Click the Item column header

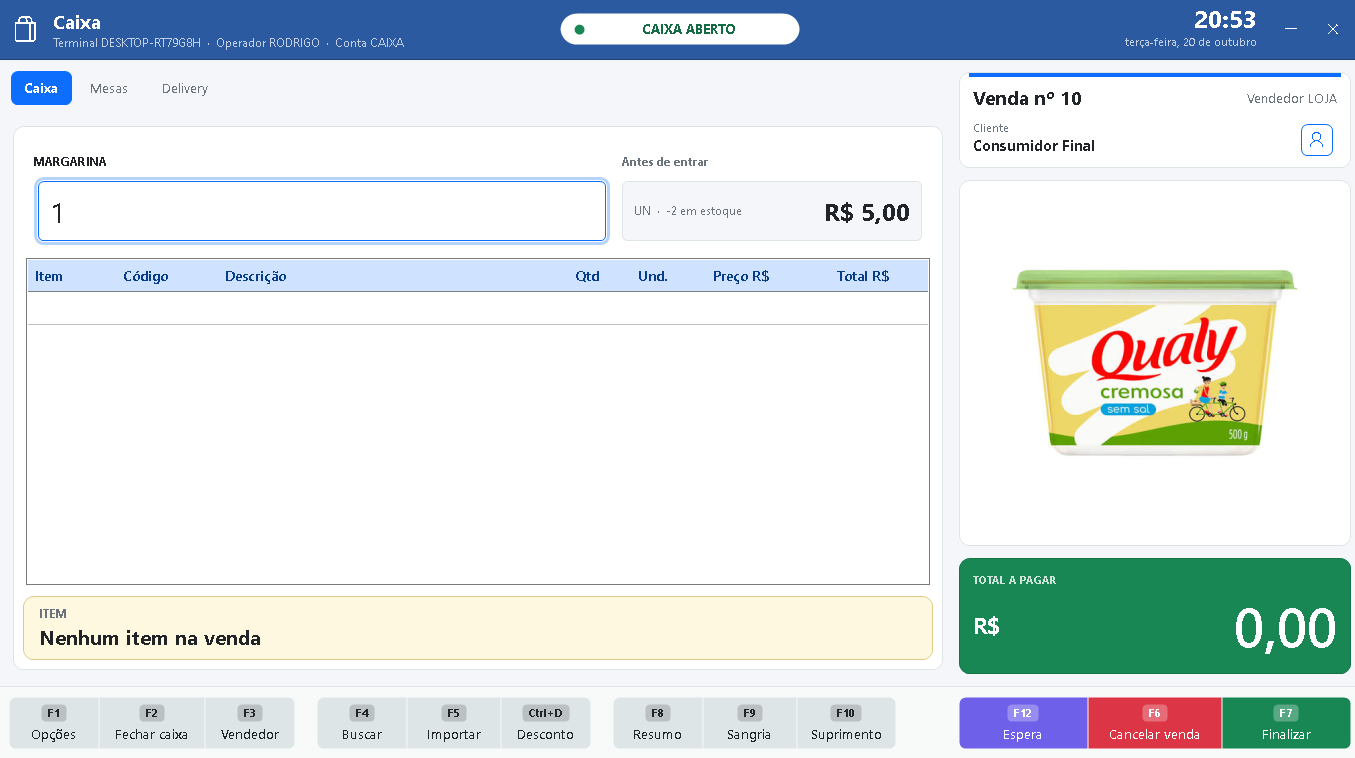(x=49, y=276)
